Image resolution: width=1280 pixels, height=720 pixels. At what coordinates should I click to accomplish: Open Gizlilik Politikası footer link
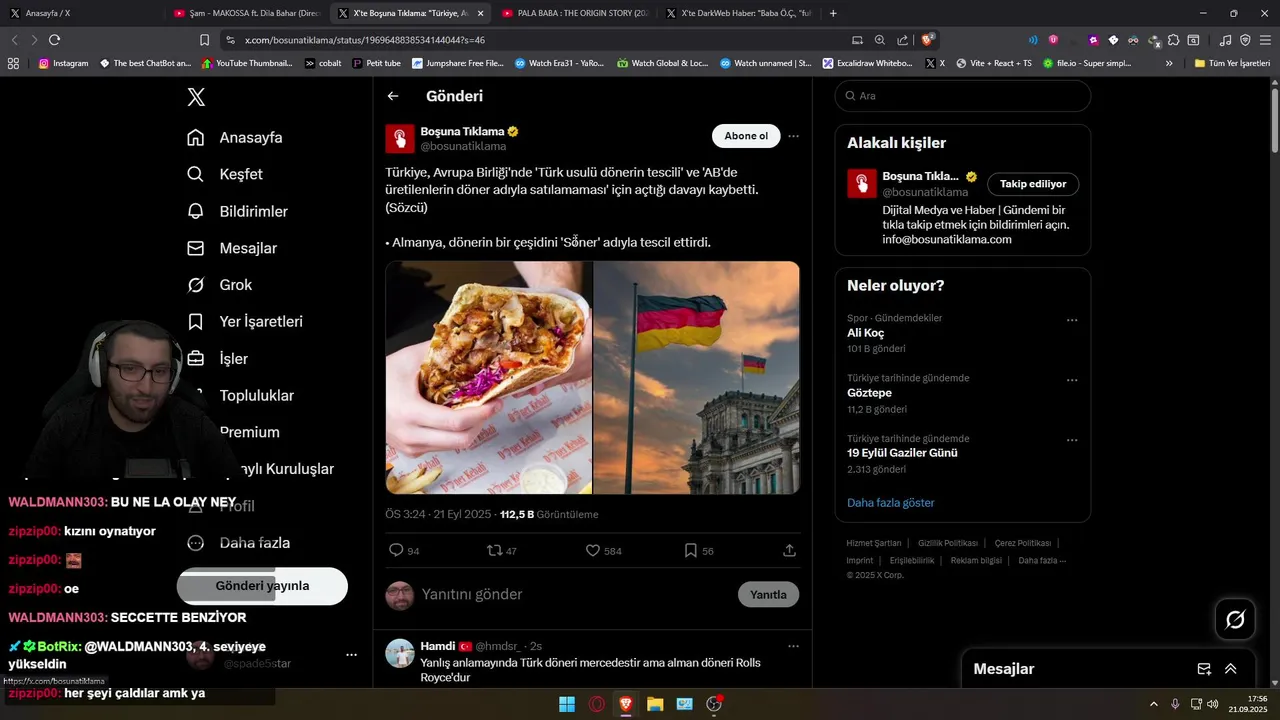click(x=947, y=543)
